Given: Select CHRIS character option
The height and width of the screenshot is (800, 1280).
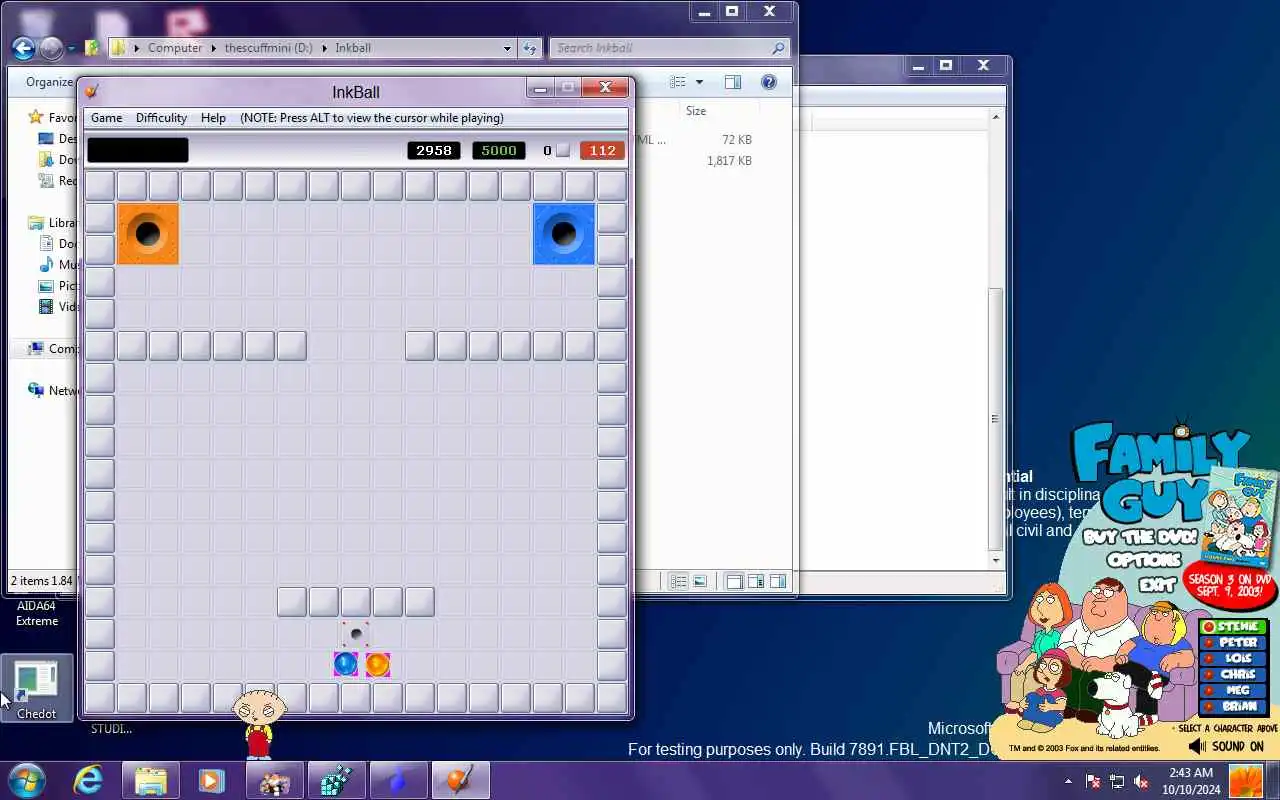Looking at the screenshot, I should [x=1232, y=675].
